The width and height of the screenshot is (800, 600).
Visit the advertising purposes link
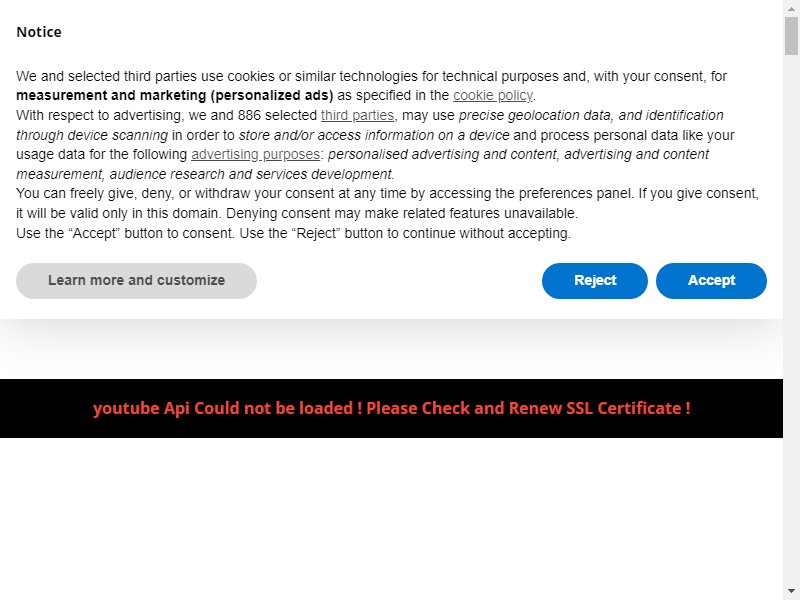point(255,155)
